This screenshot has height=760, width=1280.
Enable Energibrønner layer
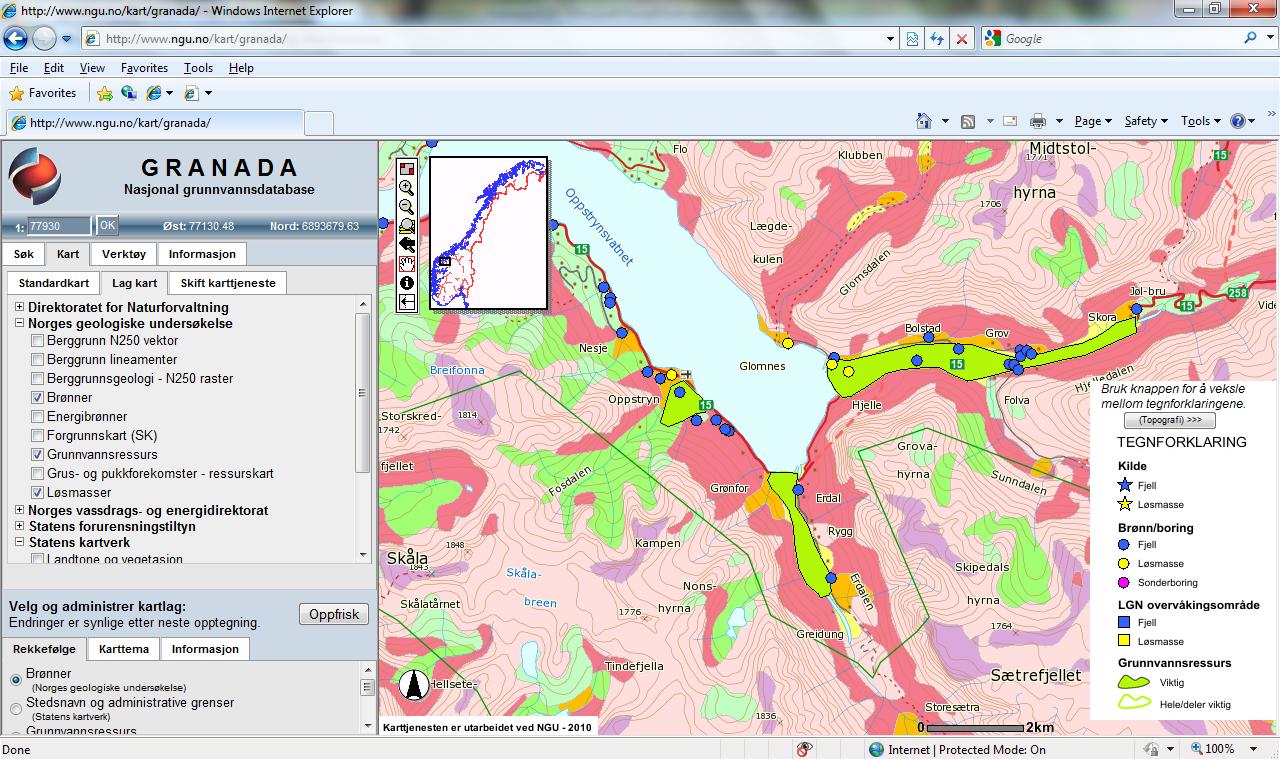(38, 417)
